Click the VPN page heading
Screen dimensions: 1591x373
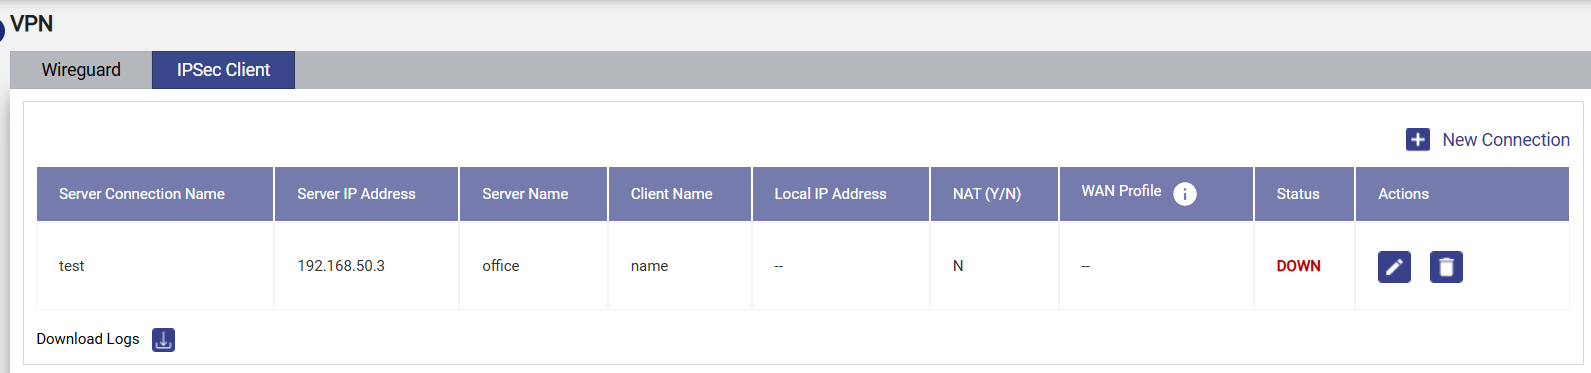(32, 24)
